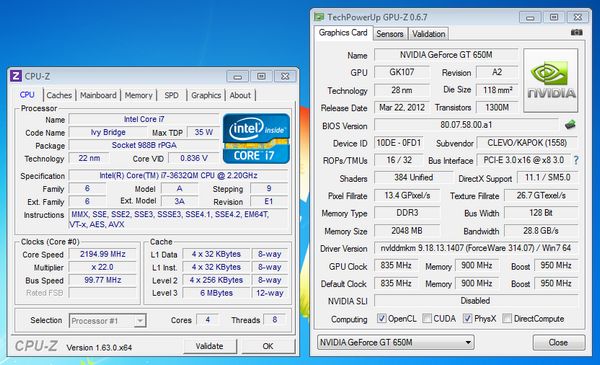Image resolution: width=600 pixels, height=365 pixels.
Task: Switch to the CPU tab in CPU-Z
Action: point(27,95)
